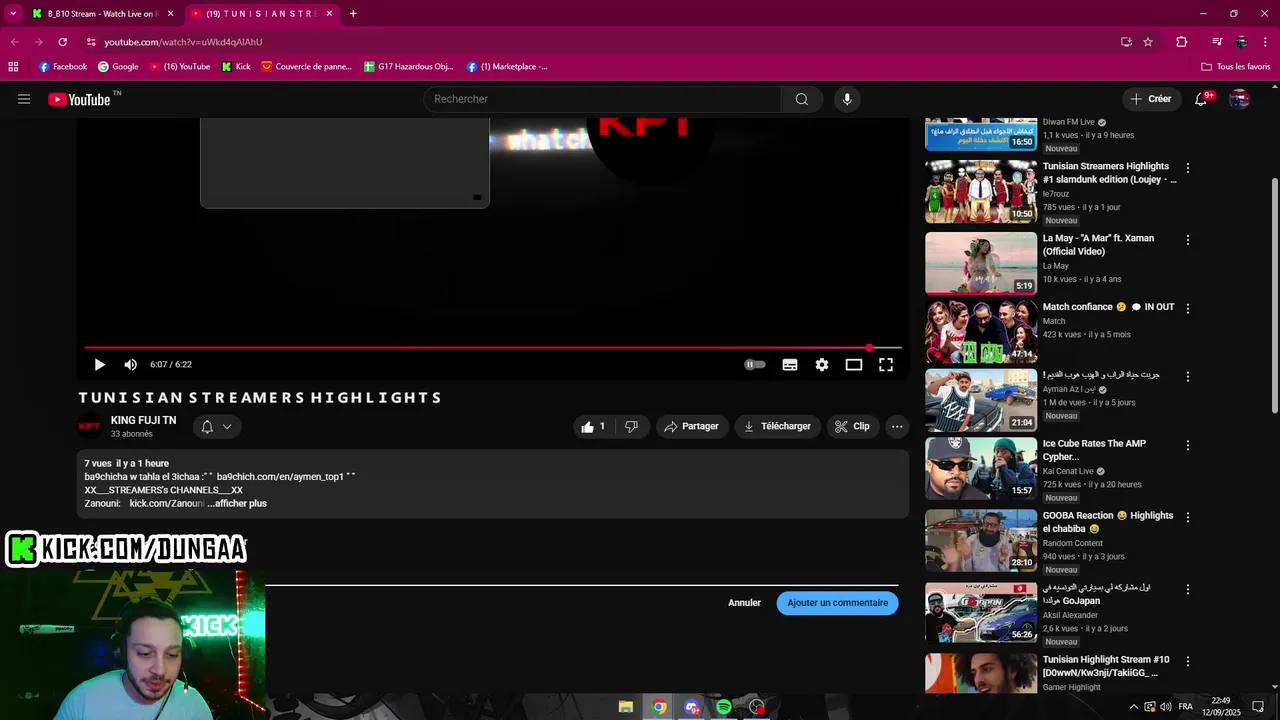
Task: Open a new browser tab
Action: point(353,14)
